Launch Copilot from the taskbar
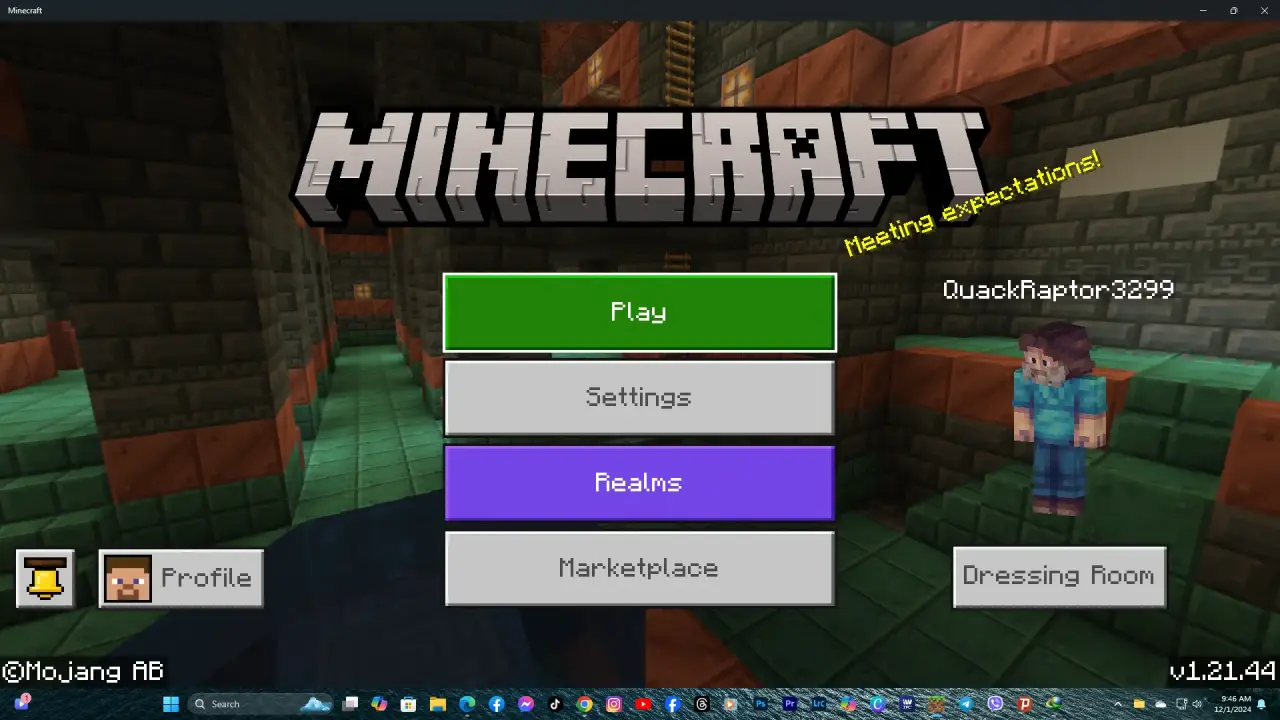 tap(379, 704)
